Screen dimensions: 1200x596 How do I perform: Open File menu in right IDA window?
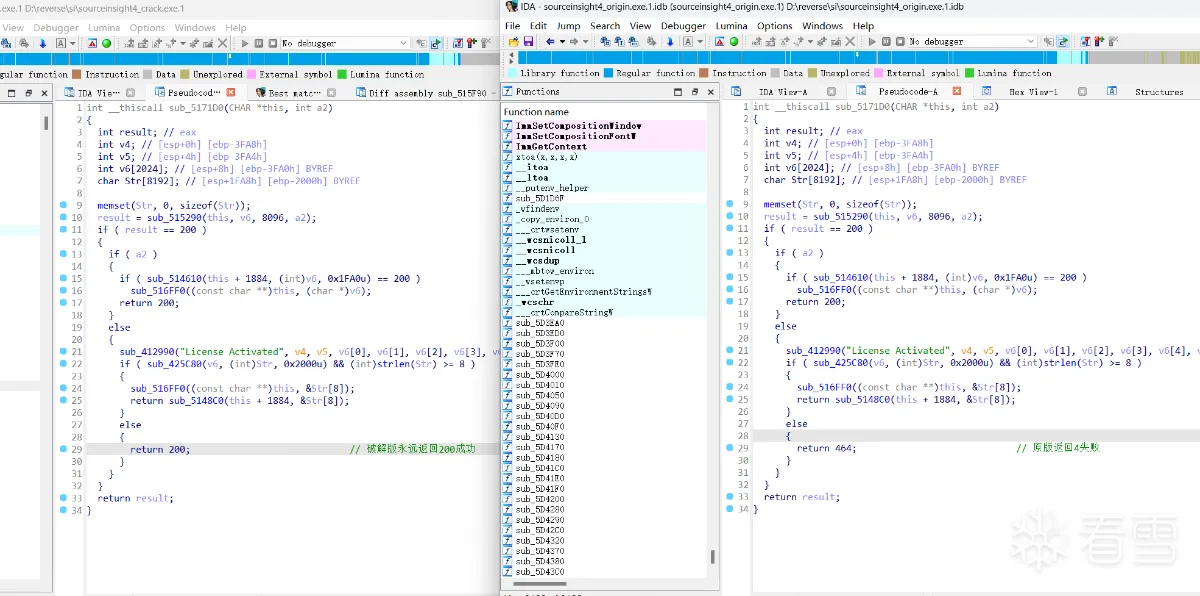pos(512,26)
